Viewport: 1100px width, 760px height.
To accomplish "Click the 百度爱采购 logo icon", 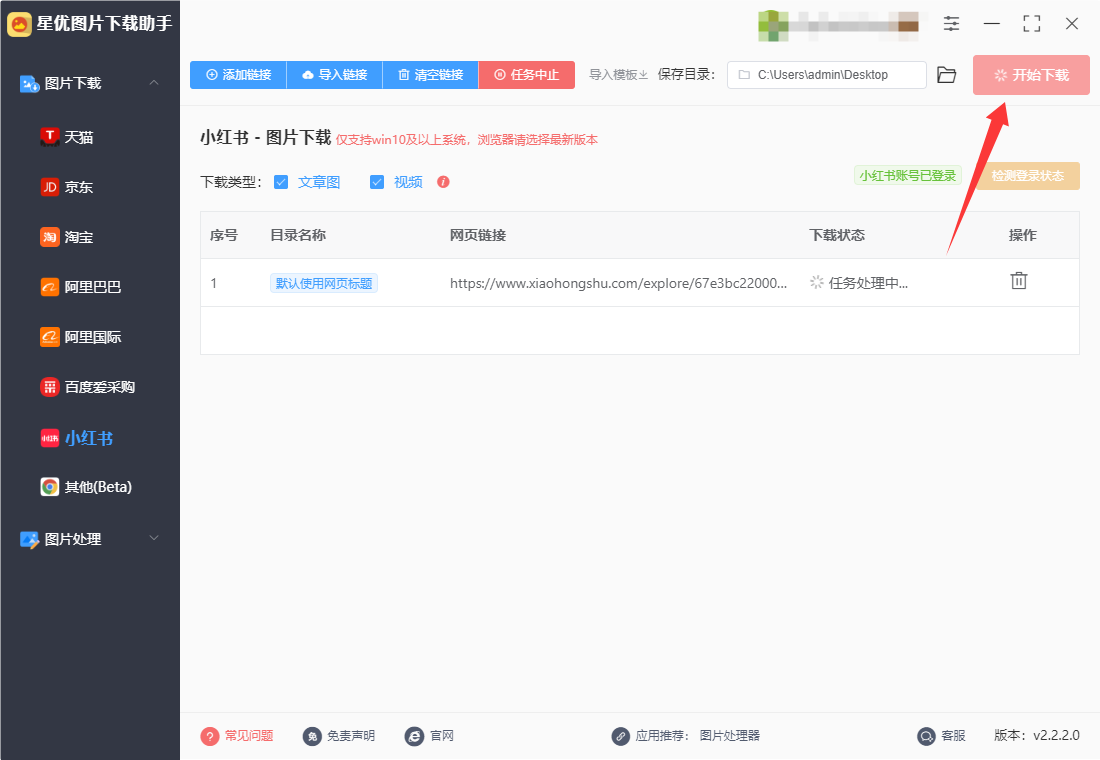I will (49, 387).
